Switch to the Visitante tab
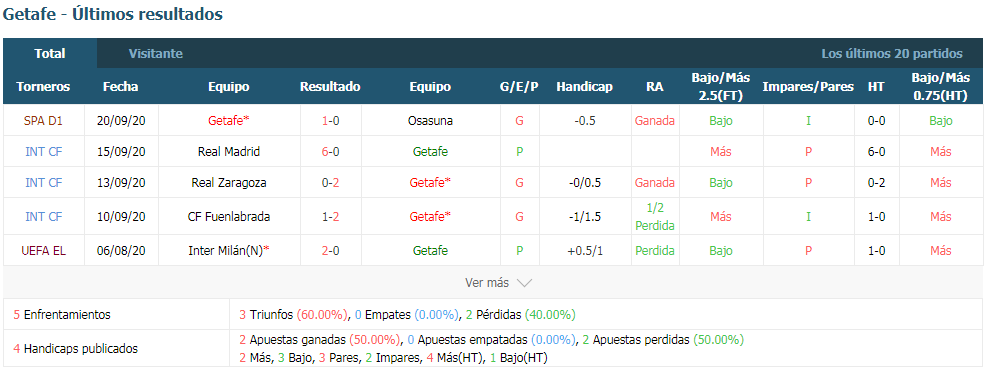Screen dimensions: 990x370 pyautogui.click(x=156, y=54)
